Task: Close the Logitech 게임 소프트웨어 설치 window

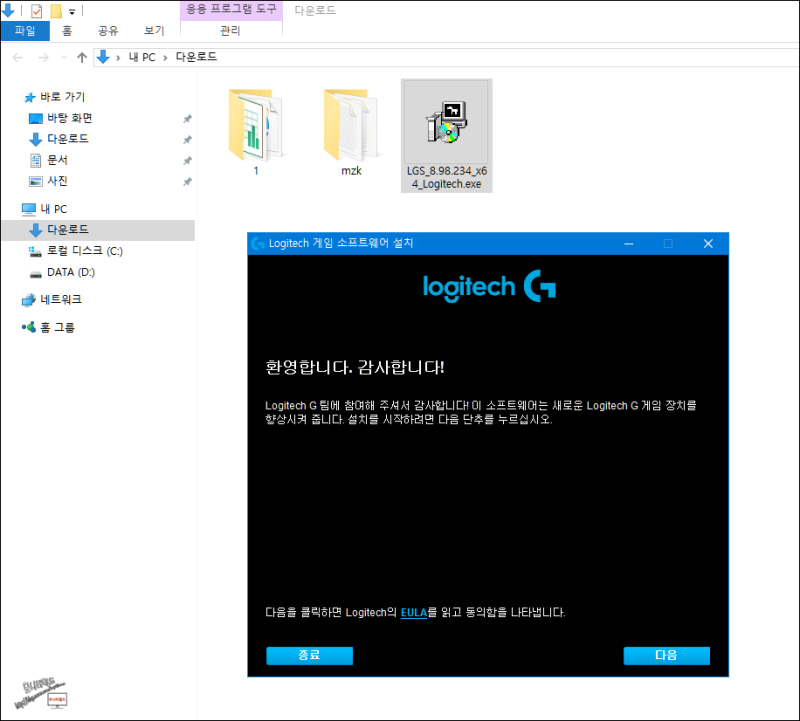Action: (x=708, y=244)
